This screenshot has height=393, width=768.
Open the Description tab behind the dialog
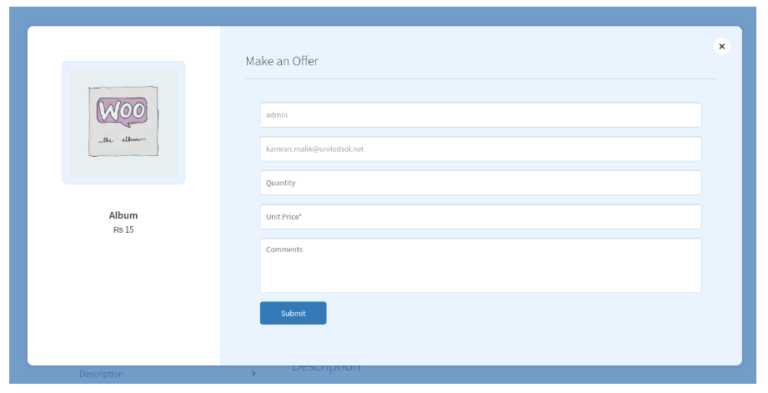click(101, 374)
